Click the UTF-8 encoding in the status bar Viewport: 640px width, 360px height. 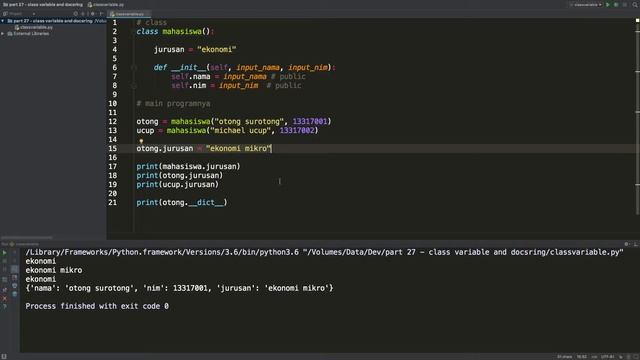point(607,357)
